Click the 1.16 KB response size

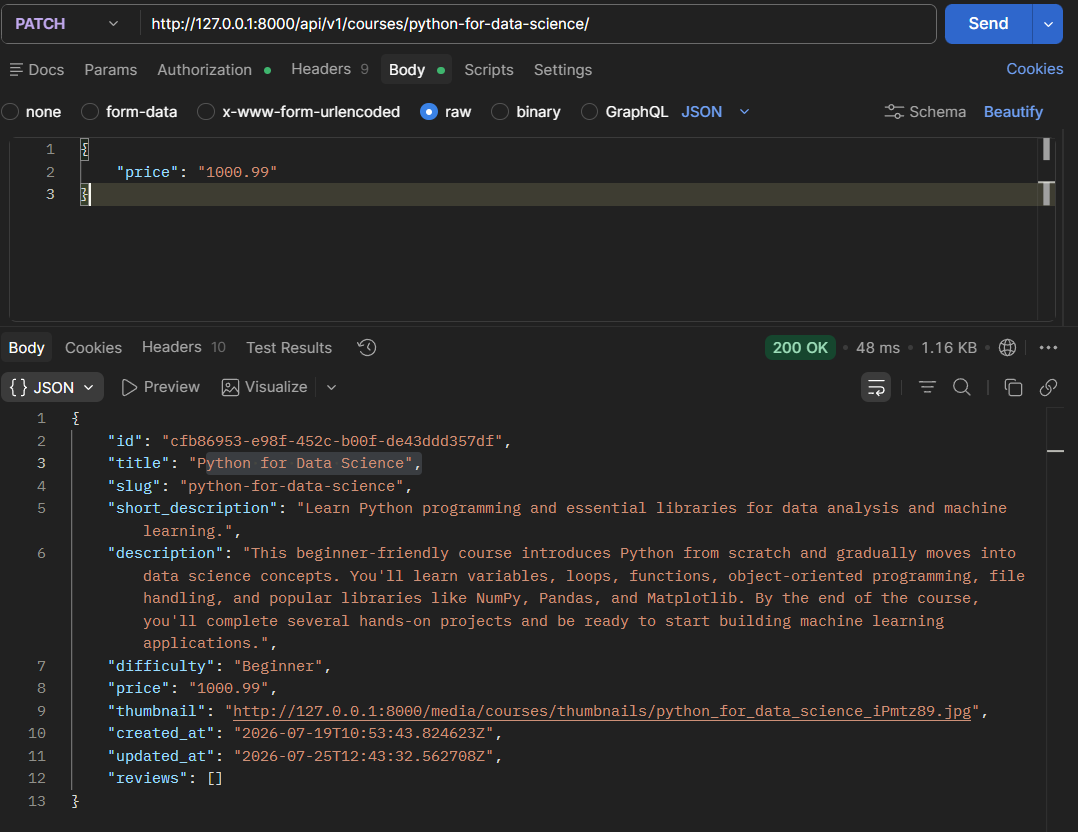tap(949, 348)
